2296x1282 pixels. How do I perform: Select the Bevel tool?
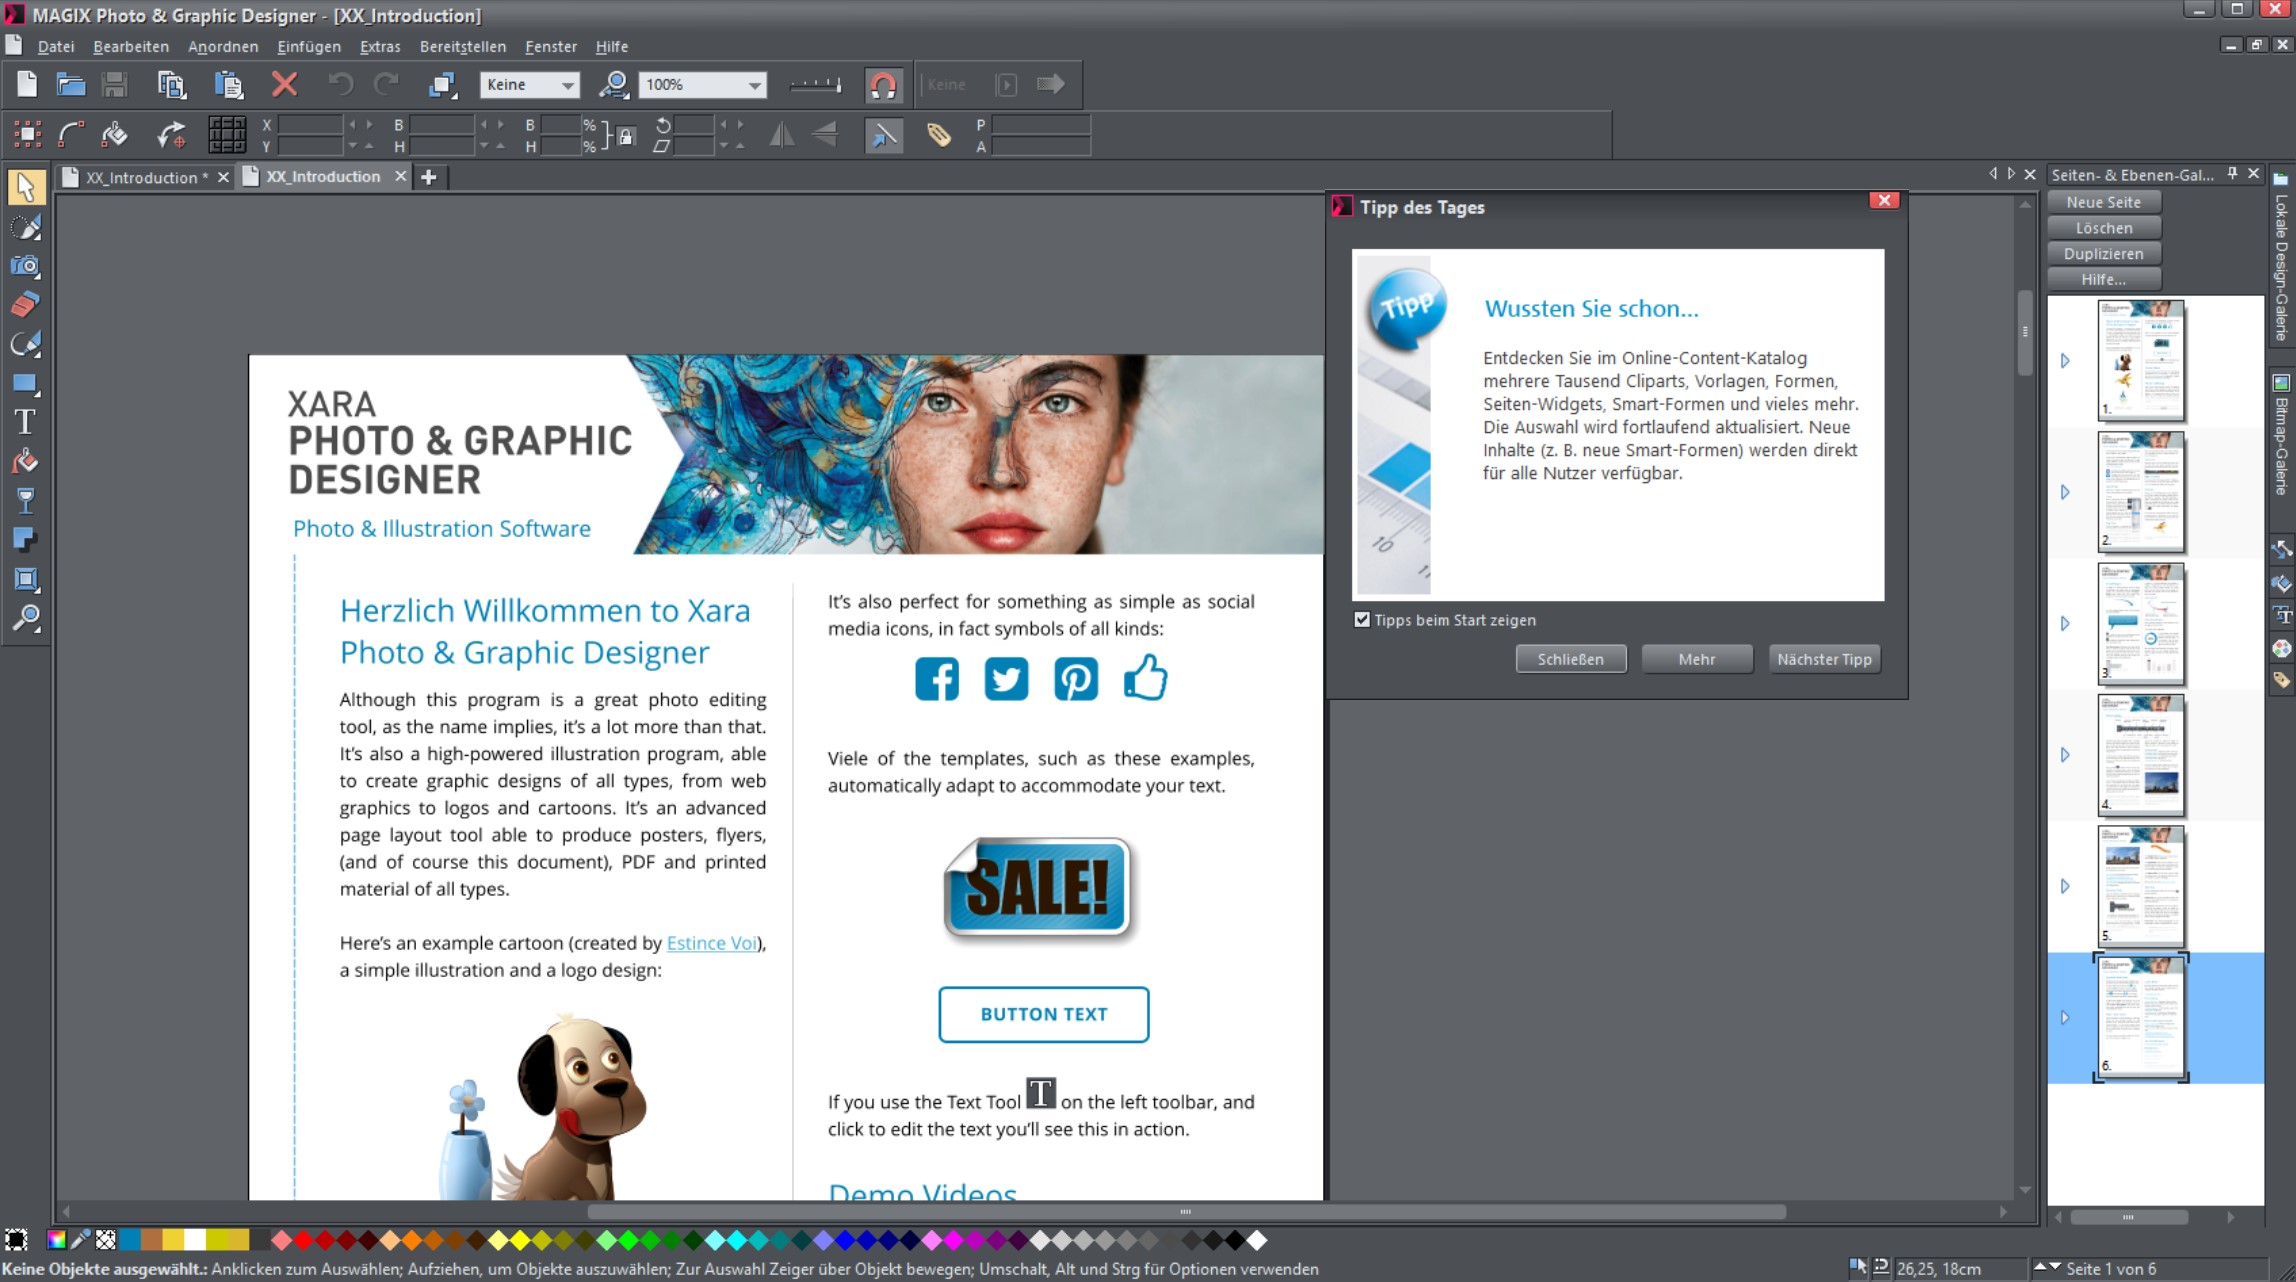(26, 579)
